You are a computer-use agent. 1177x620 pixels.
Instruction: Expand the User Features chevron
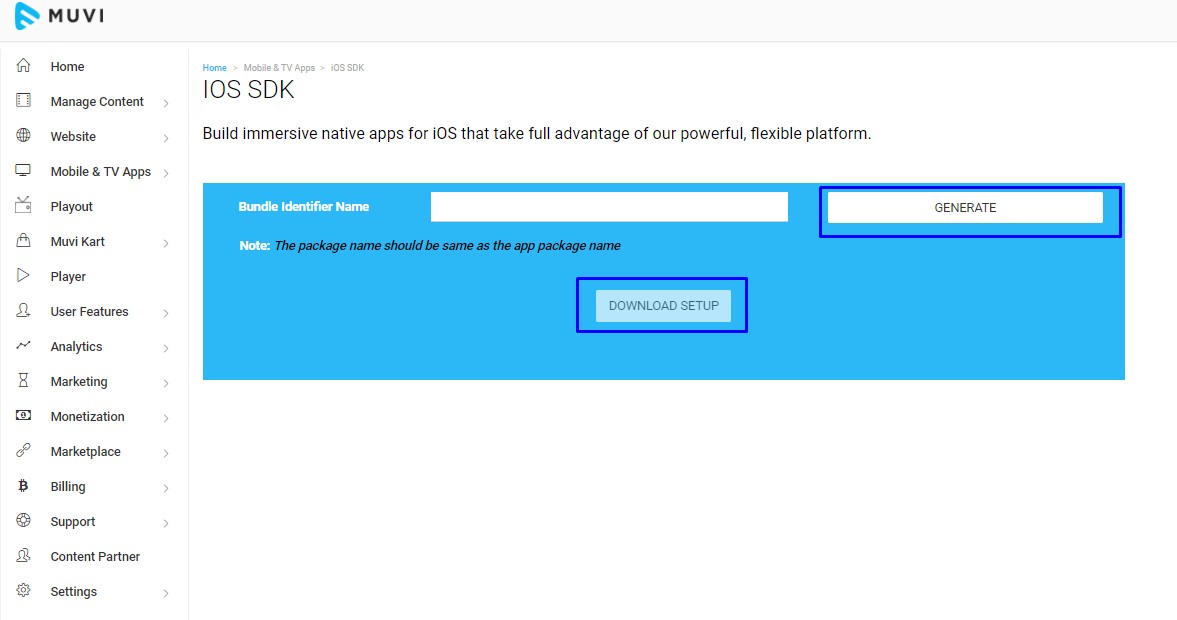pyautogui.click(x=166, y=313)
